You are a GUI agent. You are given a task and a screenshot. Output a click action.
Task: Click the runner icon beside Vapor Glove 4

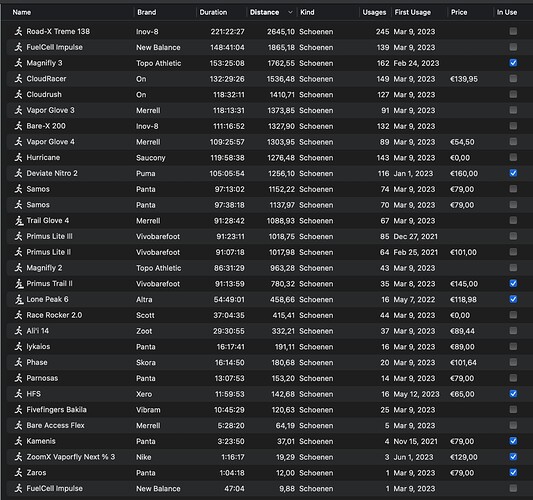(x=18, y=142)
